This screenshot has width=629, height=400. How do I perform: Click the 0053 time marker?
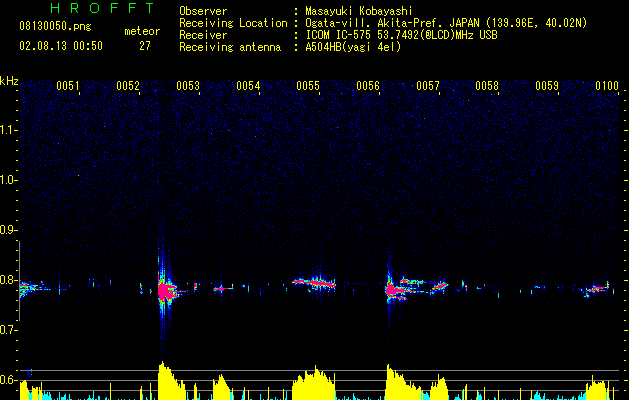188,86
